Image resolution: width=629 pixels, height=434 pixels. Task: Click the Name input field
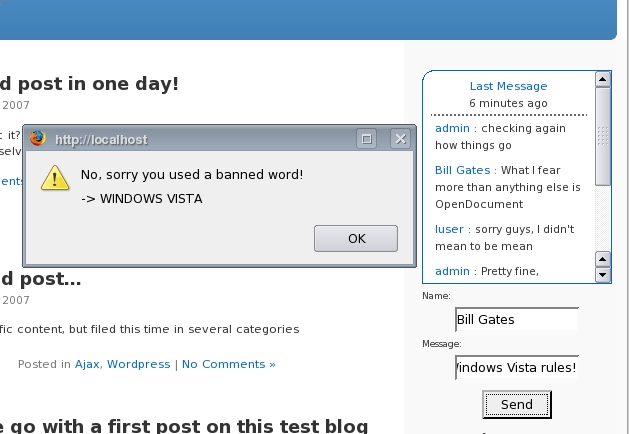(x=516, y=320)
